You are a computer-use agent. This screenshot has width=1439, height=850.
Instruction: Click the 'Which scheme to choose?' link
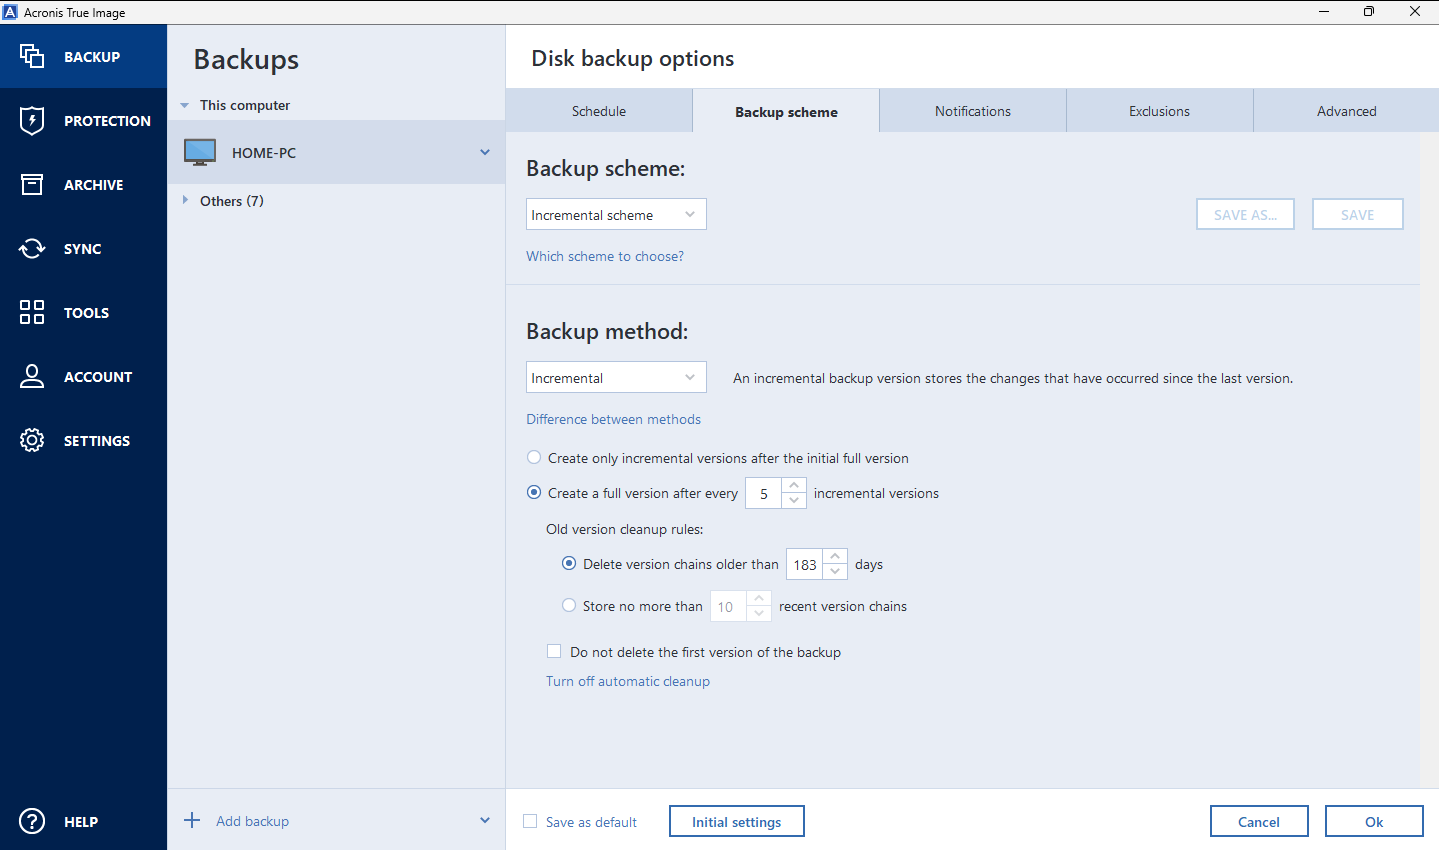pyautogui.click(x=605, y=256)
